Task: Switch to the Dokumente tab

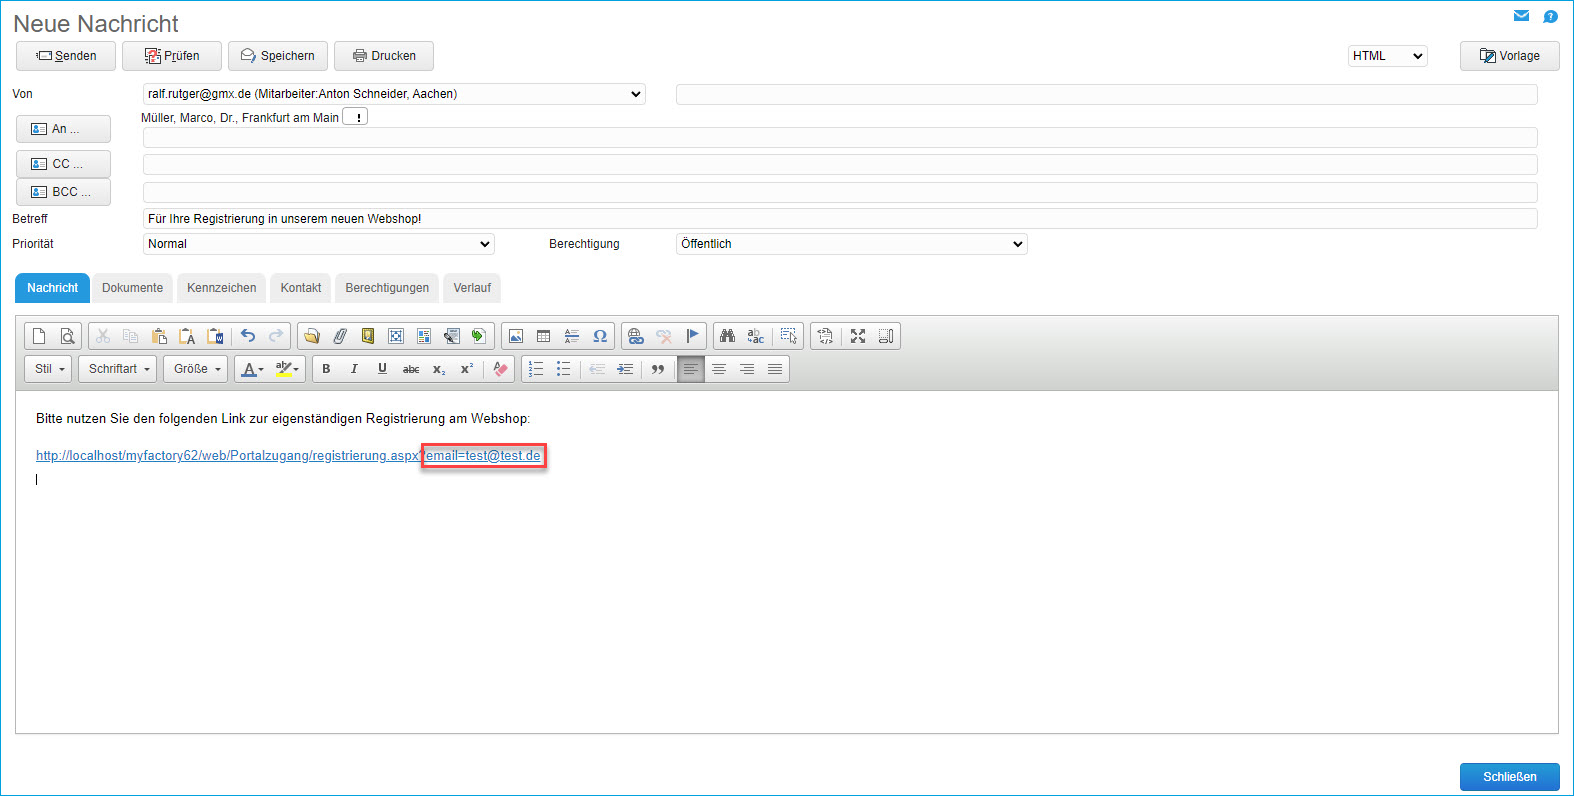Action: (x=132, y=288)
